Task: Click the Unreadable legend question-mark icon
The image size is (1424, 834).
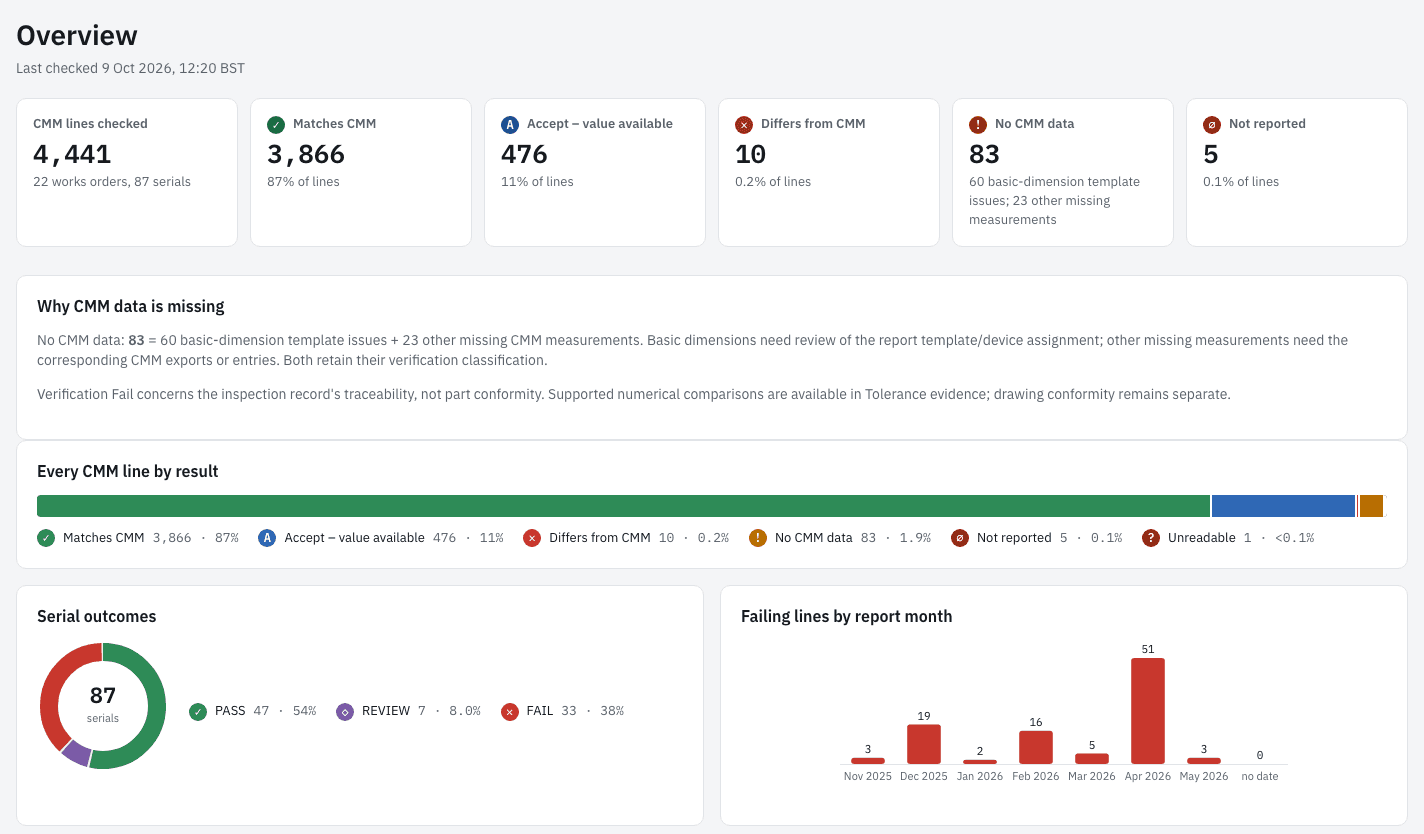Action: click(1151, 538)
